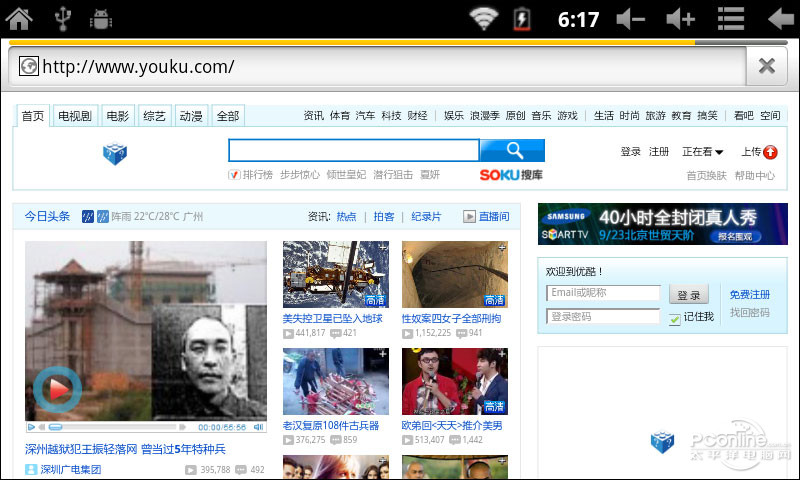Go to 音乐 channel
The height and width of the screenshot is (480, 800).
click(x=541, y=116)
